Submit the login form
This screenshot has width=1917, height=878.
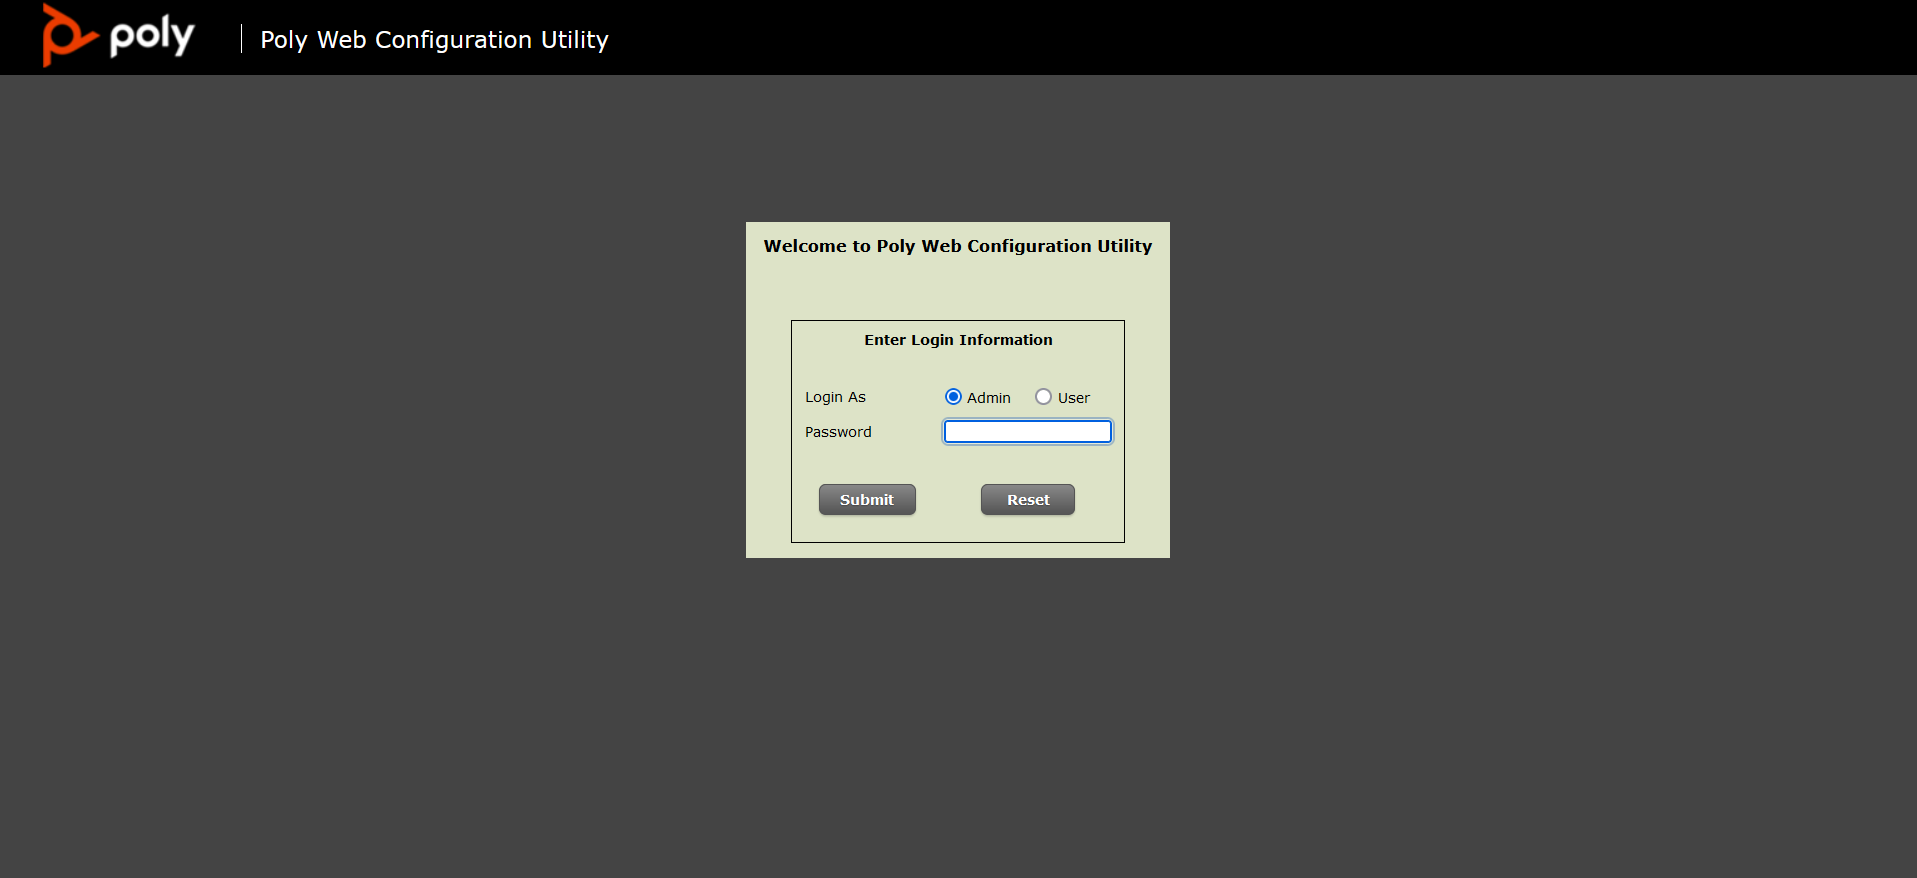click(867, 500)
